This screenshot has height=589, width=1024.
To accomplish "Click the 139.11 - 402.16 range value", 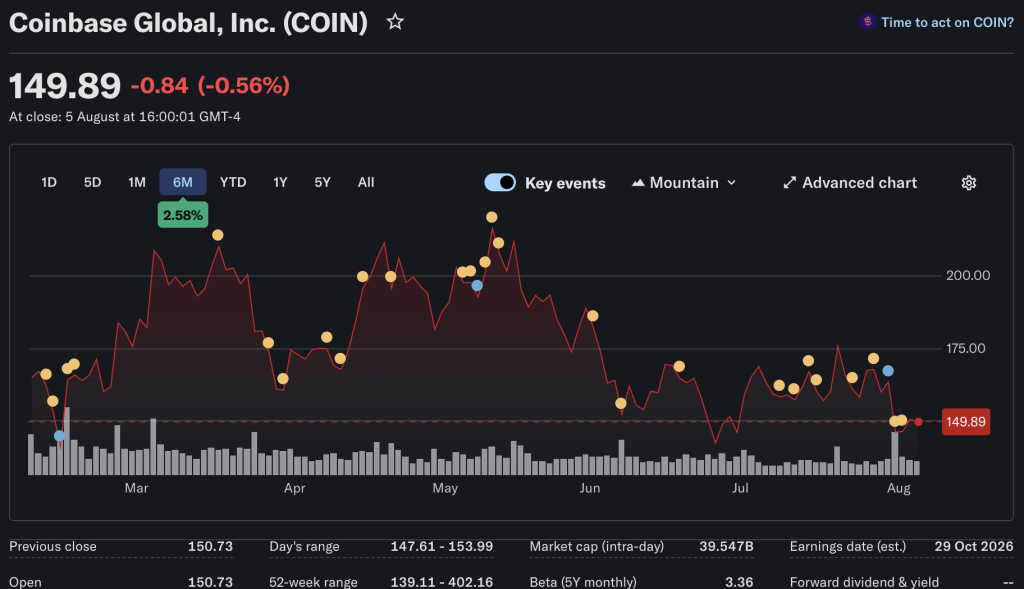I will click(441, 582).
